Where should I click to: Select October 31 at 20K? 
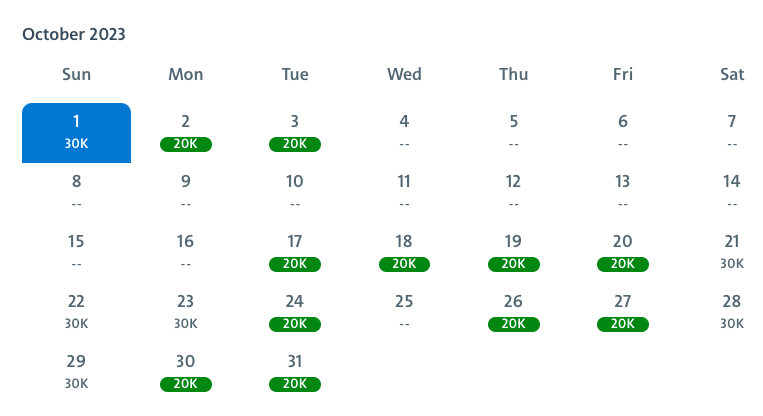(295, 372)
